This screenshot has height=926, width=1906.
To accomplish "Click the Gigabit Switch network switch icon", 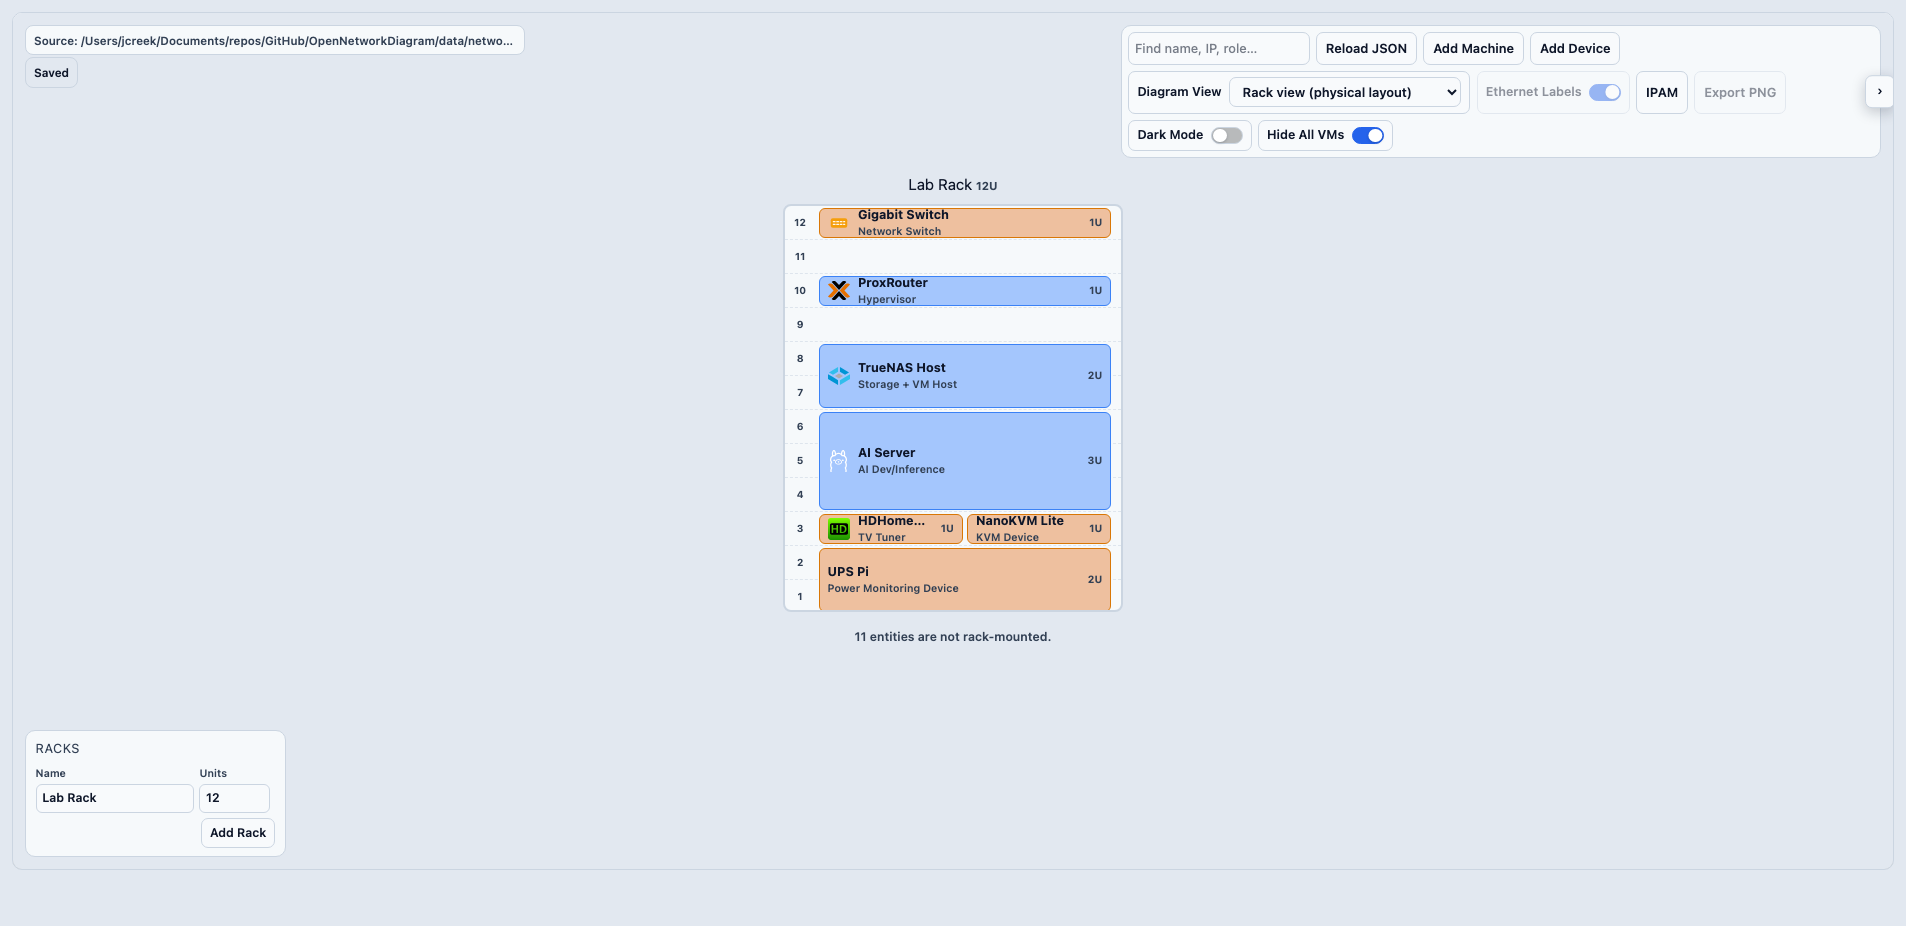I will coord(839,223).
